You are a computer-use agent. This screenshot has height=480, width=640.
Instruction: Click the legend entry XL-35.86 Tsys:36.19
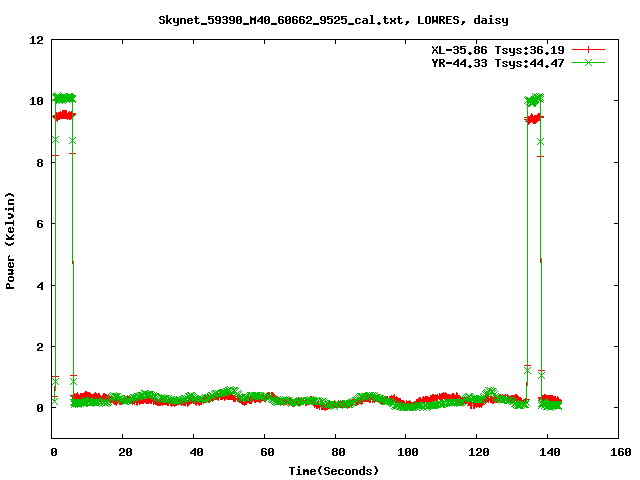(498, 50)
